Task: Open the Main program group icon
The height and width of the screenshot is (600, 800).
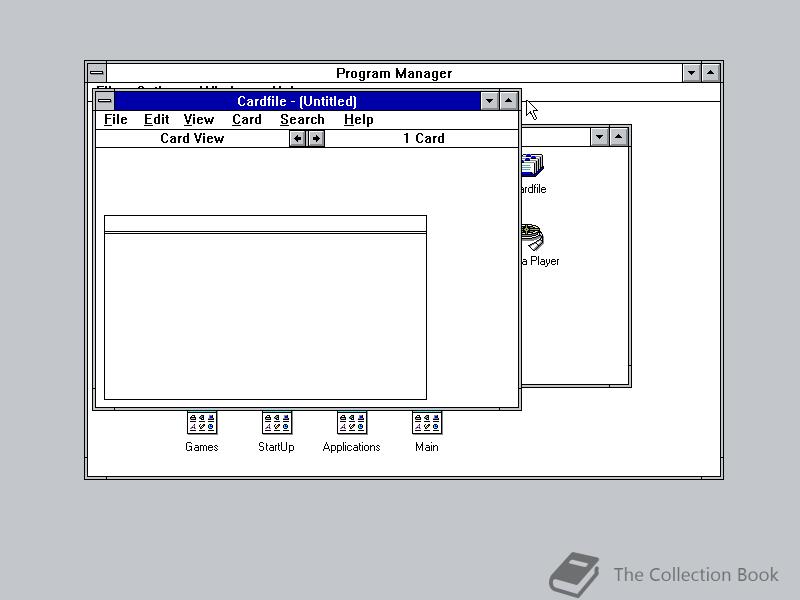Action: coord(427,423)
